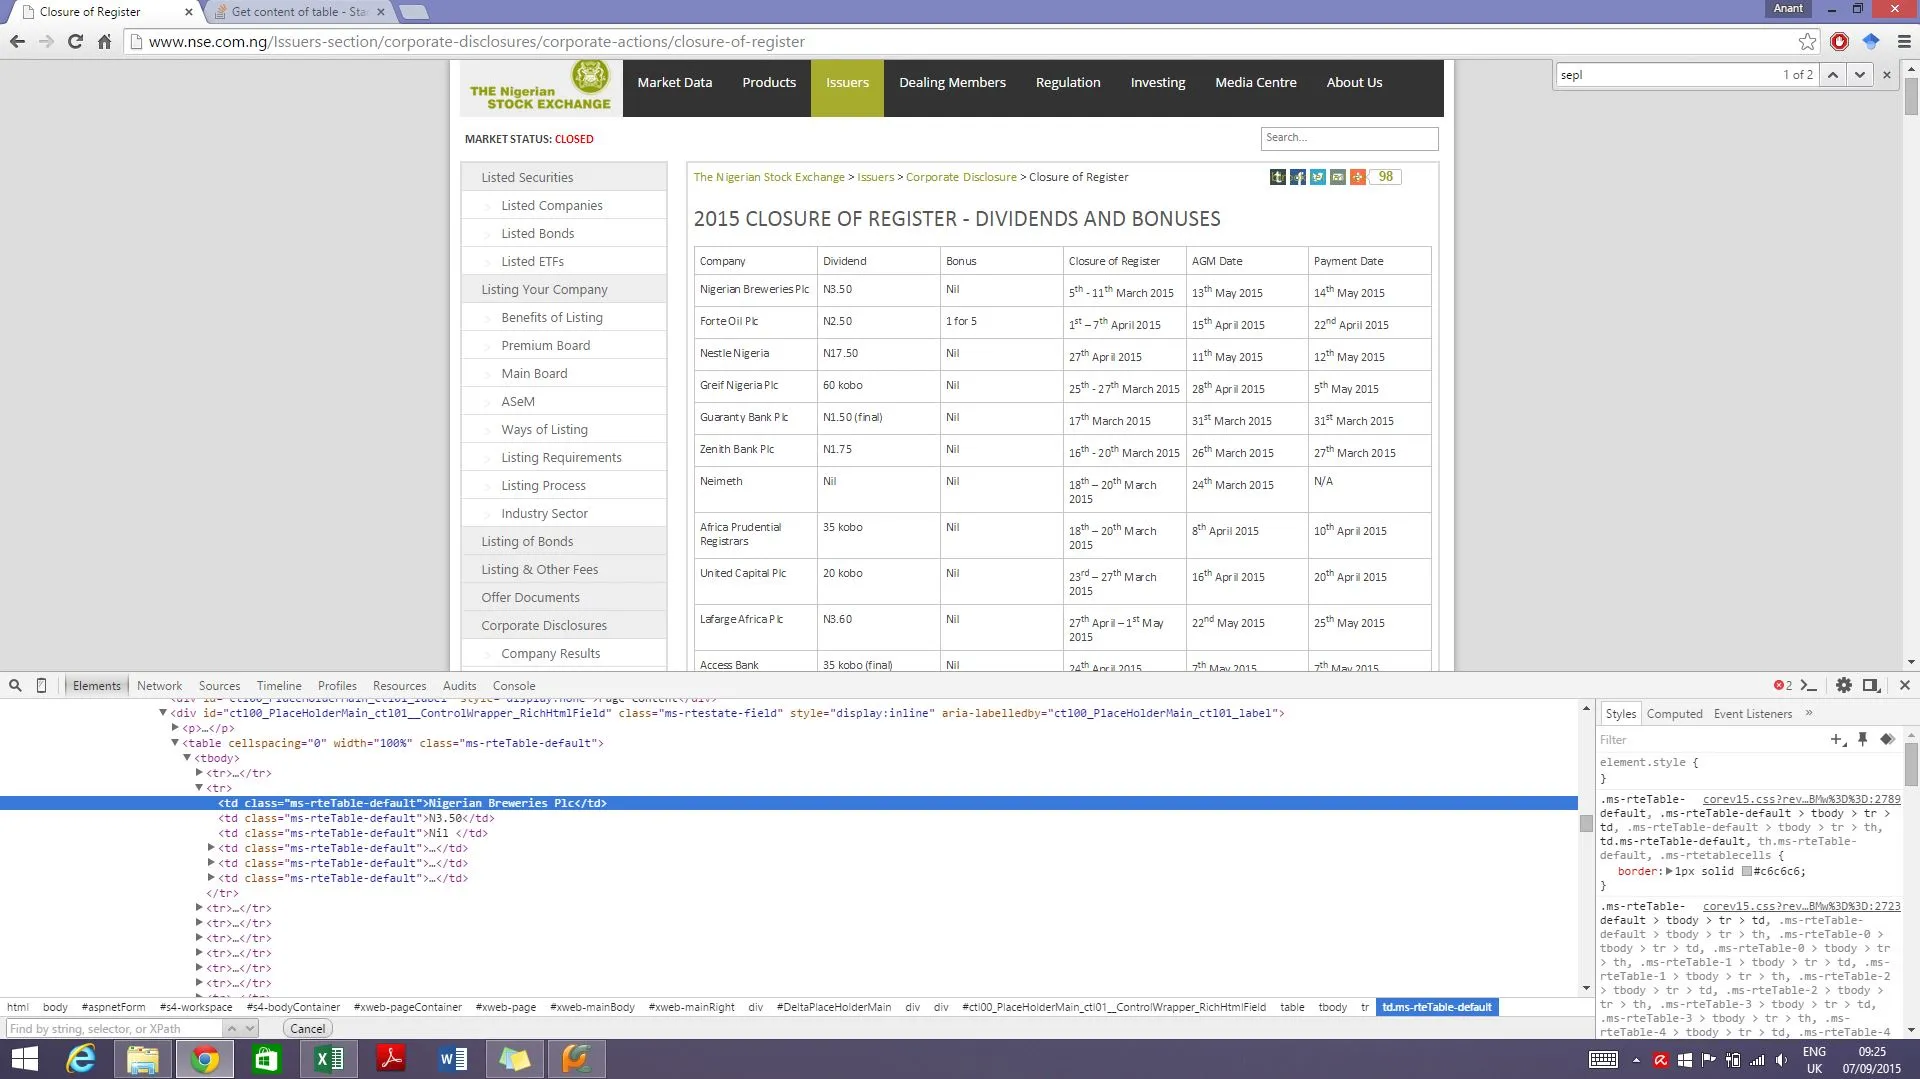Screen dimensions: 1920x1079
Task: Open the Event Listeners tab
Action: [1752, 714]
